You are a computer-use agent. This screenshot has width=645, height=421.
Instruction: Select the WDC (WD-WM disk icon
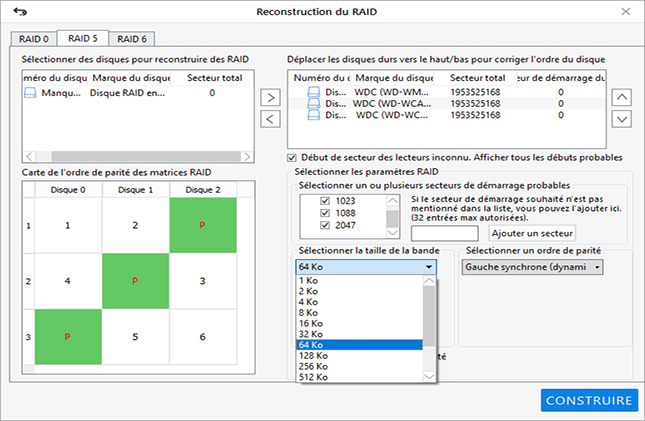(x=314, y=91)
